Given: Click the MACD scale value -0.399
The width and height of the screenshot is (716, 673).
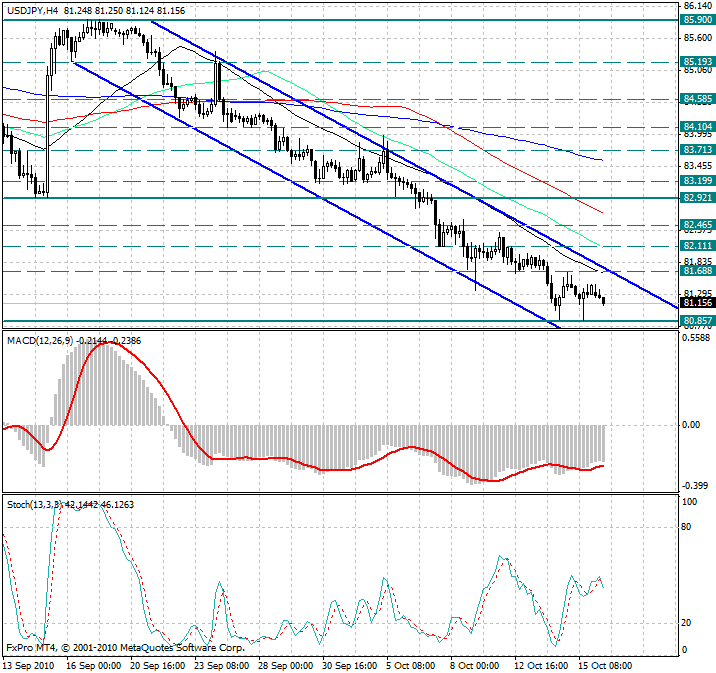Looking at the screenshot, I should tap(696, 486).
